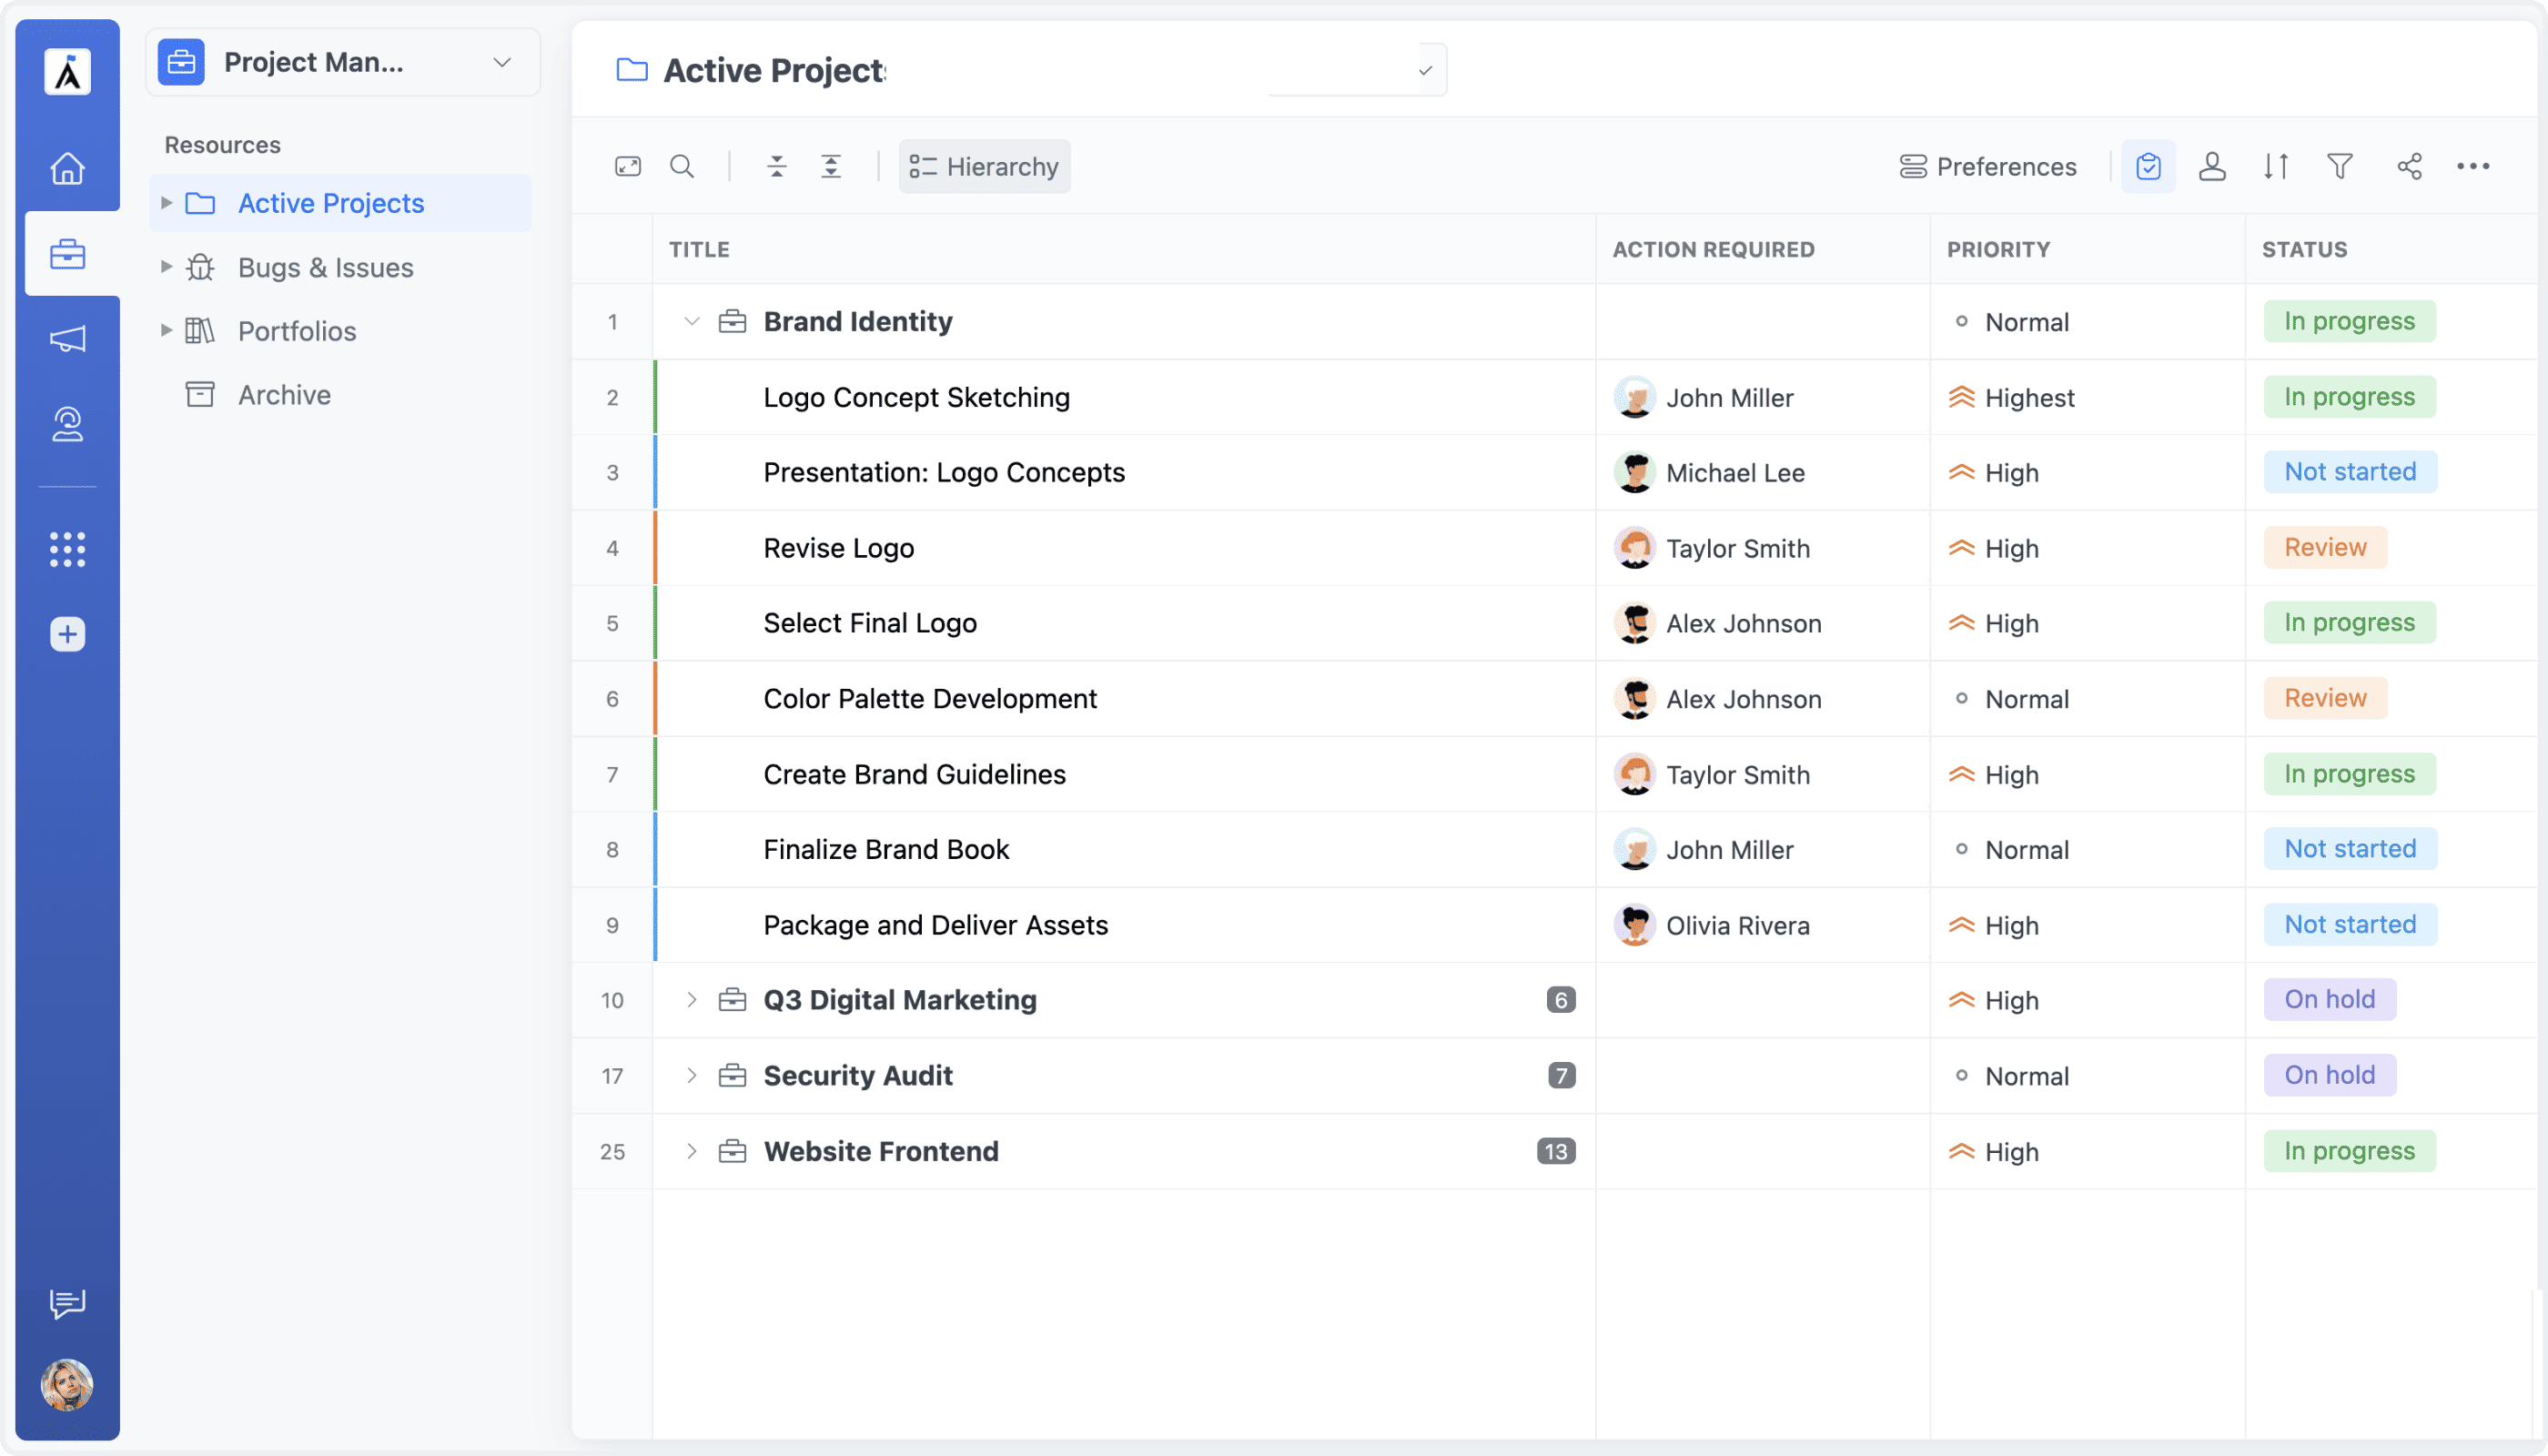Click the search magnifier icon
Screen dimensions: 2548x1456
coord(682,166)
